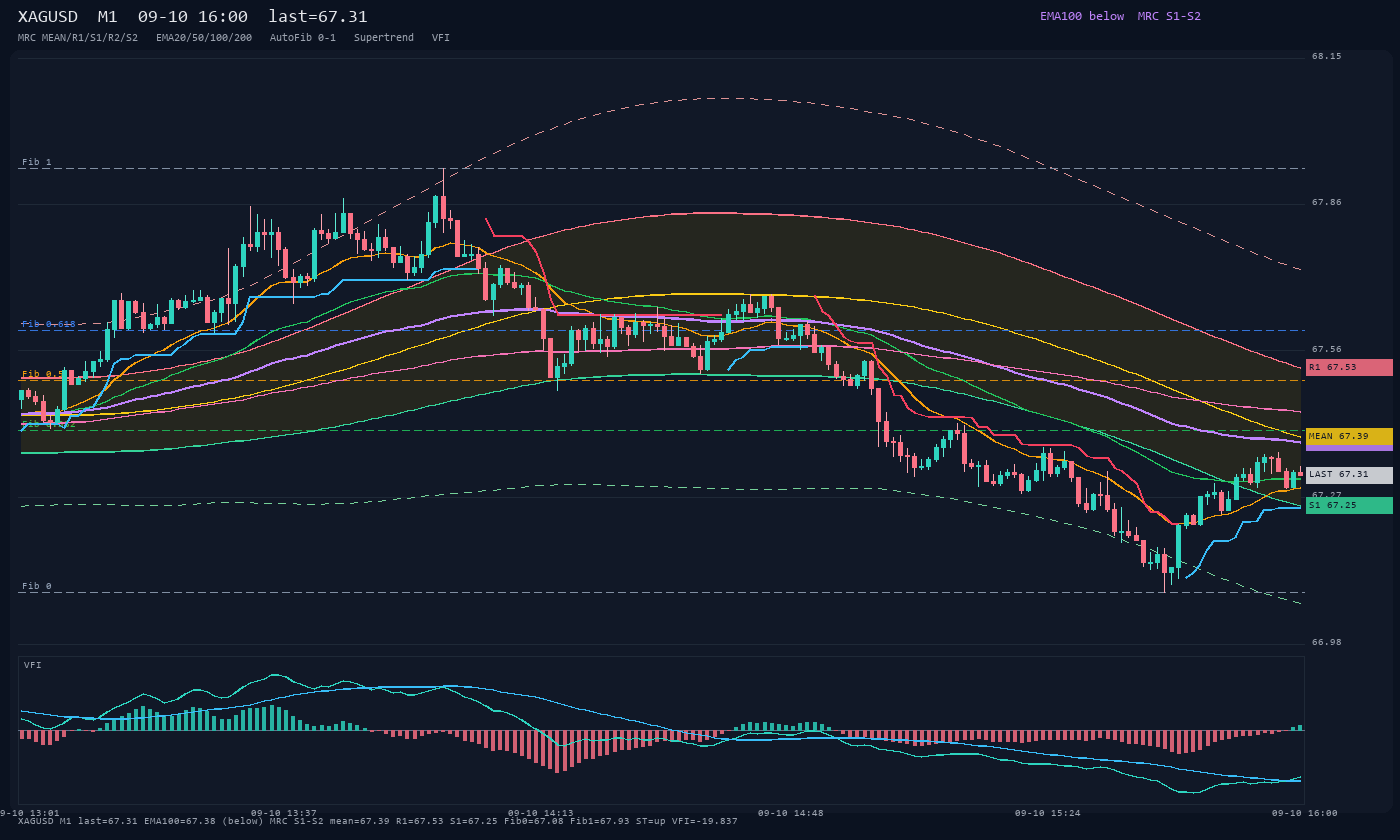Click the purple EMA100 below MRC S1-S2 status

[1120, 16]
